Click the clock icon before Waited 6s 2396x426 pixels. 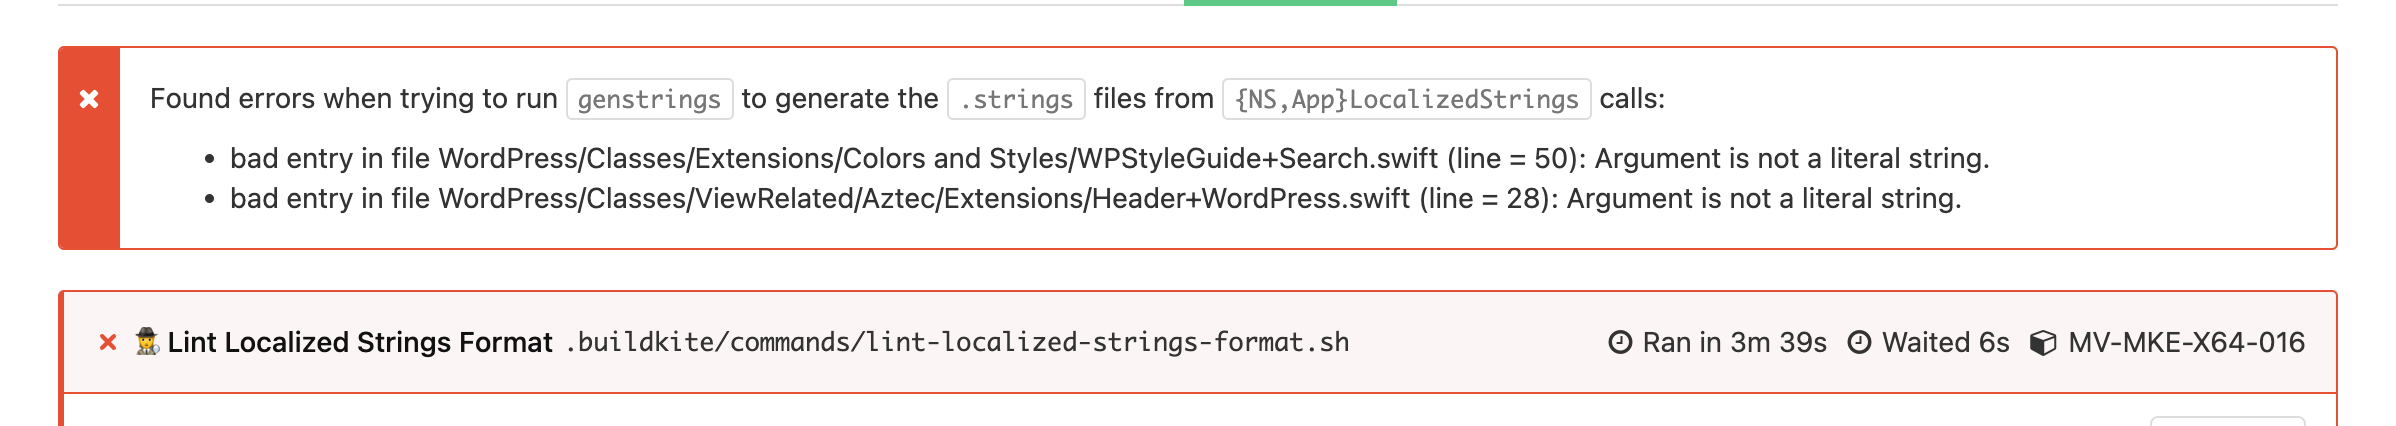click(1860, 343)
